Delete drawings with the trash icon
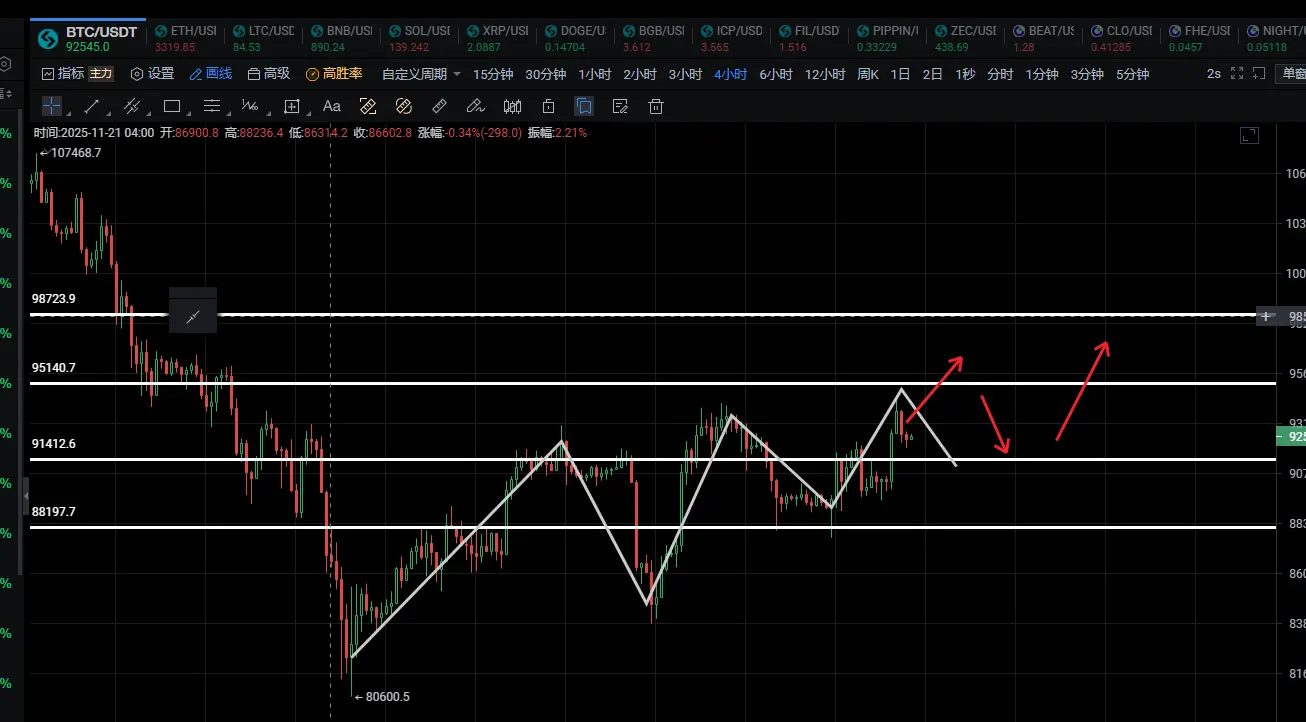 [656, 106]
